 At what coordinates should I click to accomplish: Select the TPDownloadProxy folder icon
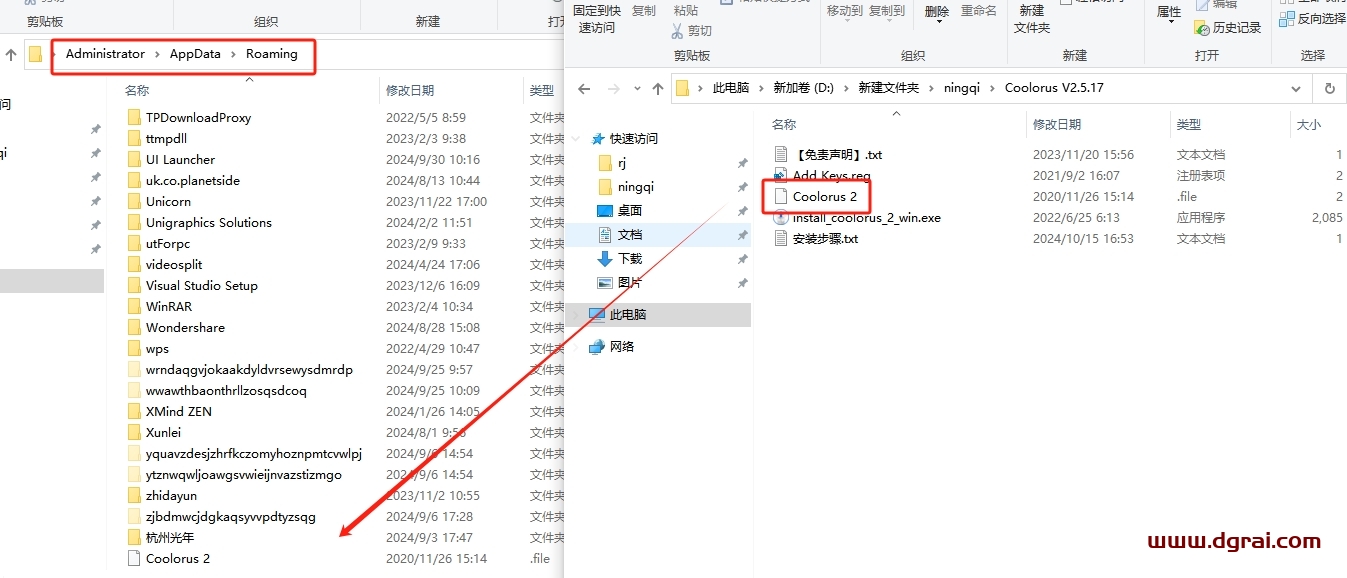(135, 117)
